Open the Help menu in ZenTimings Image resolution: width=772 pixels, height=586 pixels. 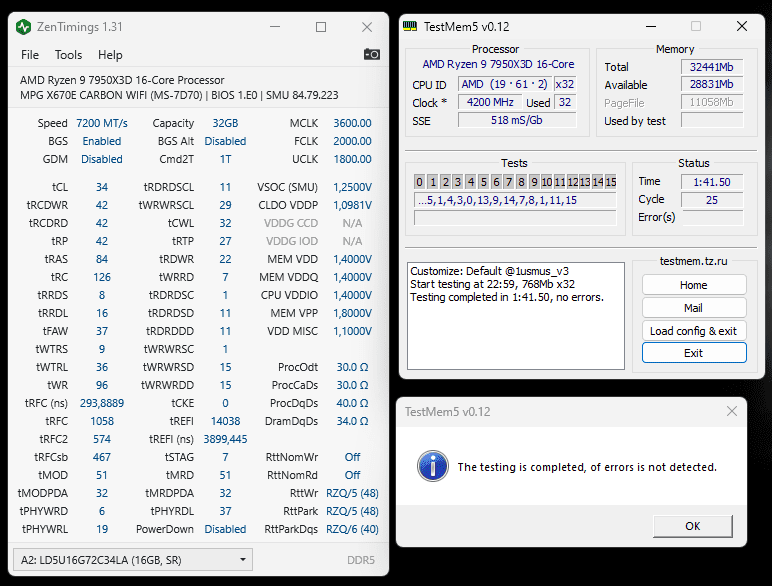point(110,55)
